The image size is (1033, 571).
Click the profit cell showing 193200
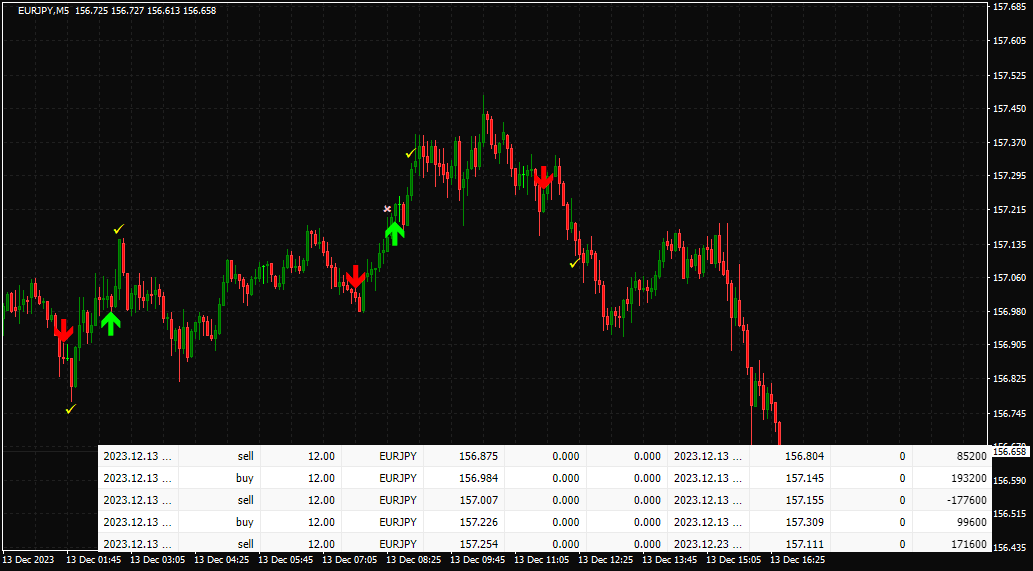953,478
